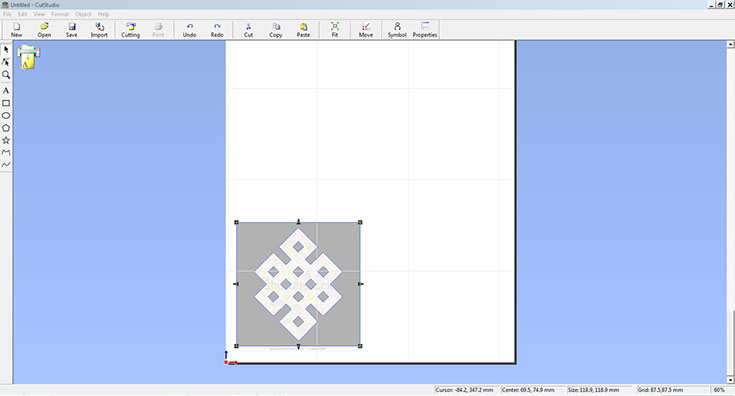Open the View menu
The image size is (735, 396).
click(x=39, y=14)
